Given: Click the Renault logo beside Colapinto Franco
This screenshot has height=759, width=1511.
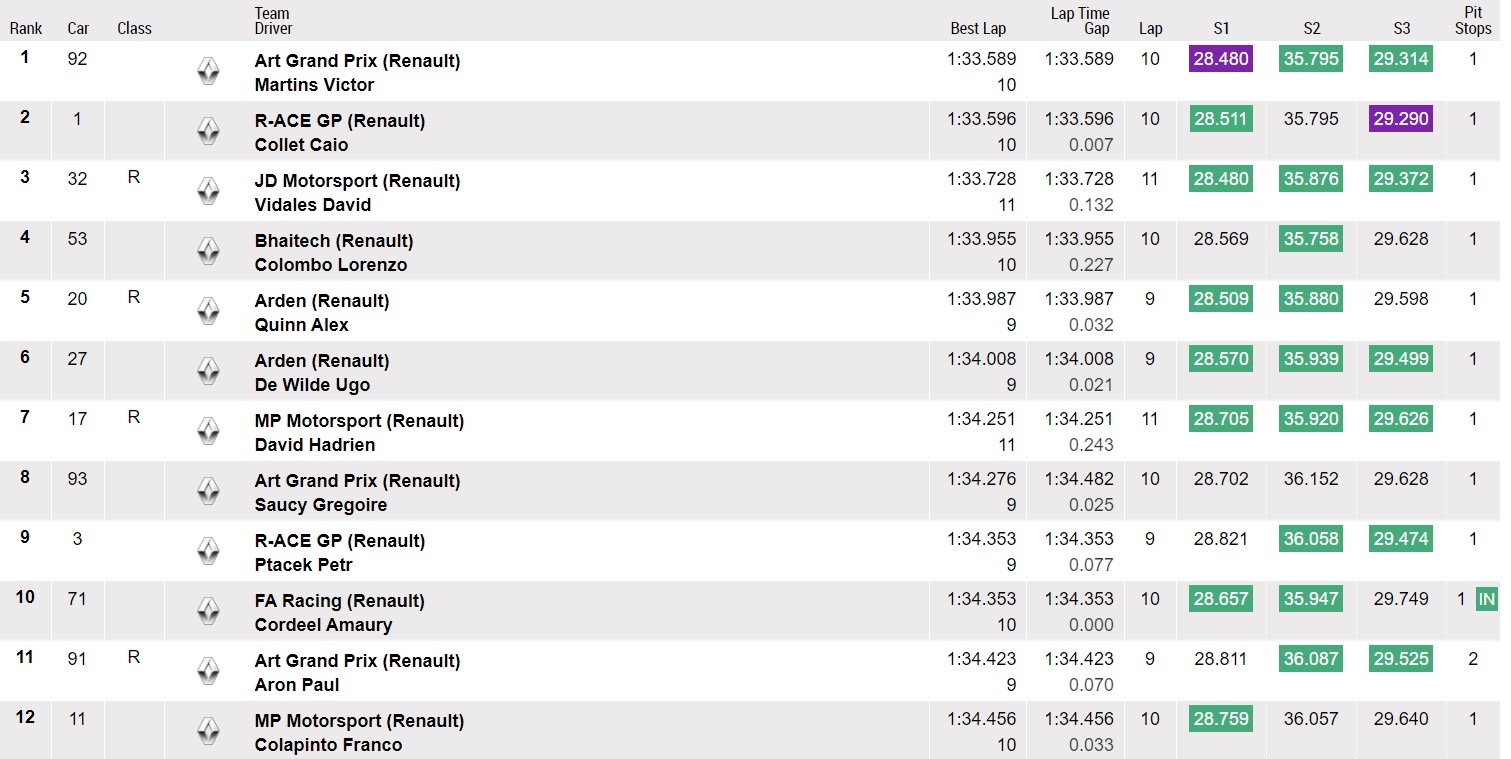Looking at the screenshot, I should pyautogui.click(x=208, y=731).
